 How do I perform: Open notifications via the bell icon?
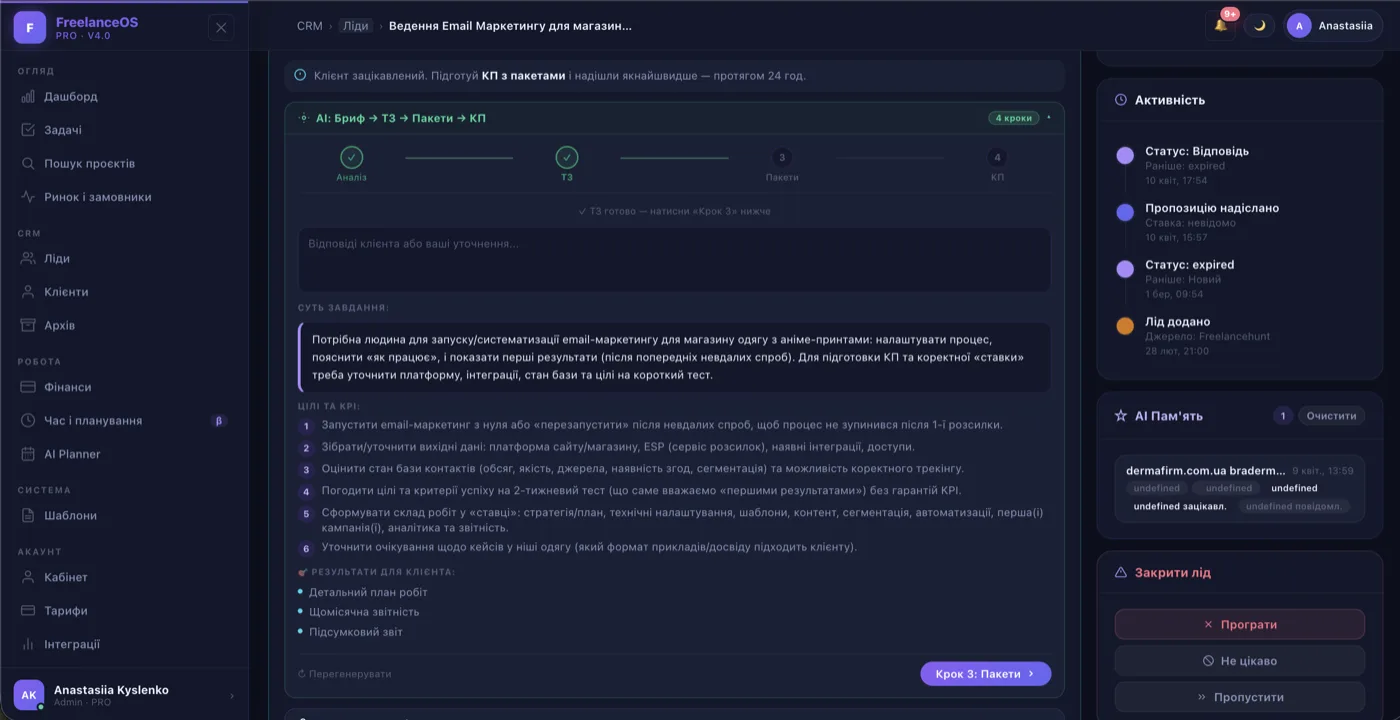coord(1219,25)
